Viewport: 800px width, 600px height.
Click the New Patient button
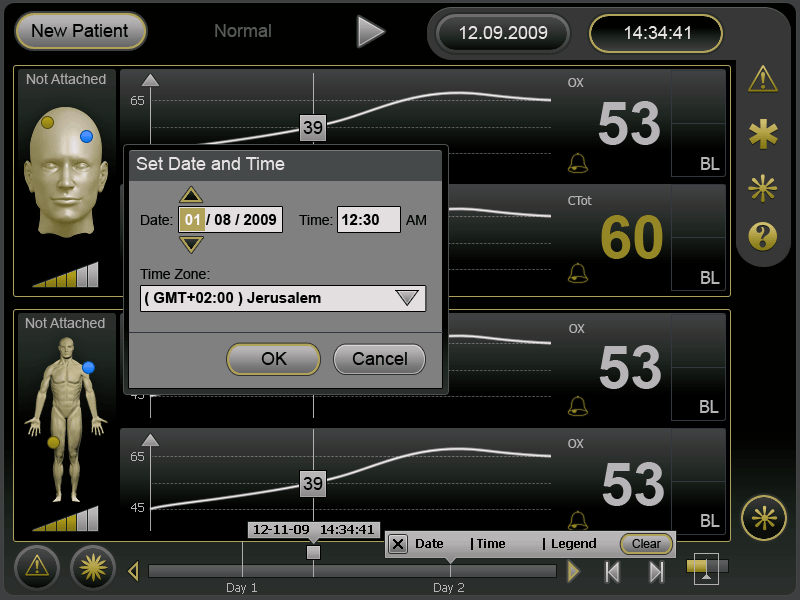[80, 31]
